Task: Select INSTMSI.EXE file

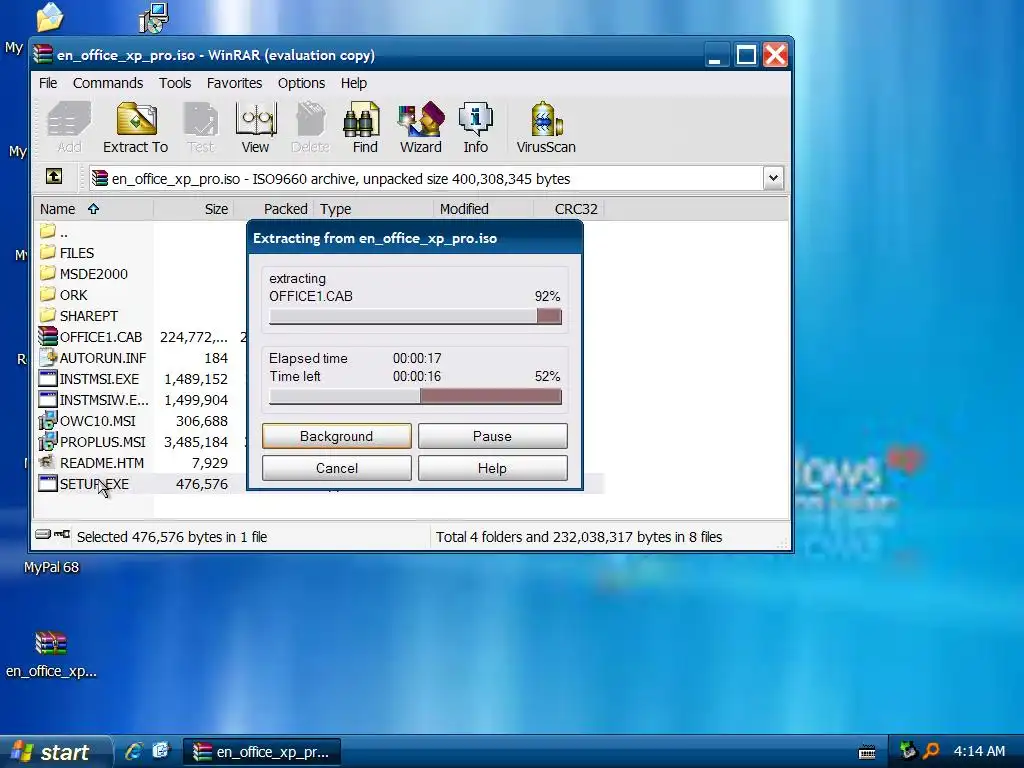Action: coord(89,379)
